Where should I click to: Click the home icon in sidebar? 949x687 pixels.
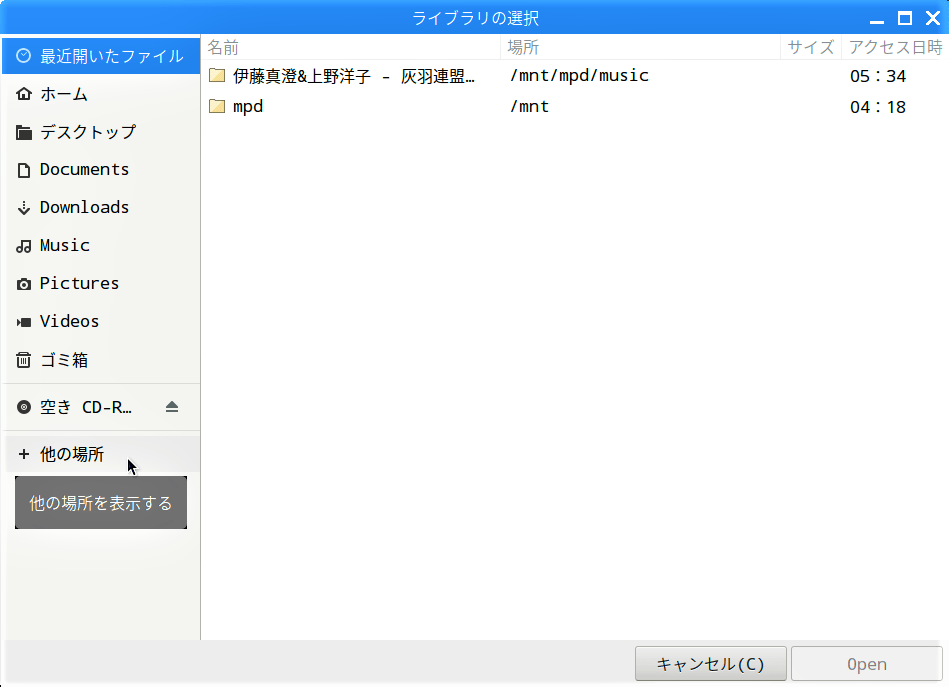(24, 94)
